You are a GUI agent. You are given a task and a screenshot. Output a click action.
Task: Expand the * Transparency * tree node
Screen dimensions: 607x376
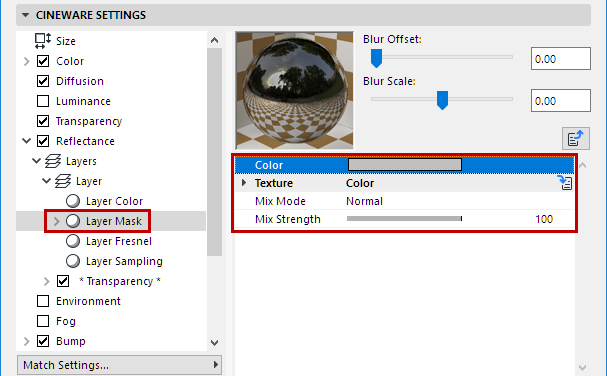coord(46,281)
